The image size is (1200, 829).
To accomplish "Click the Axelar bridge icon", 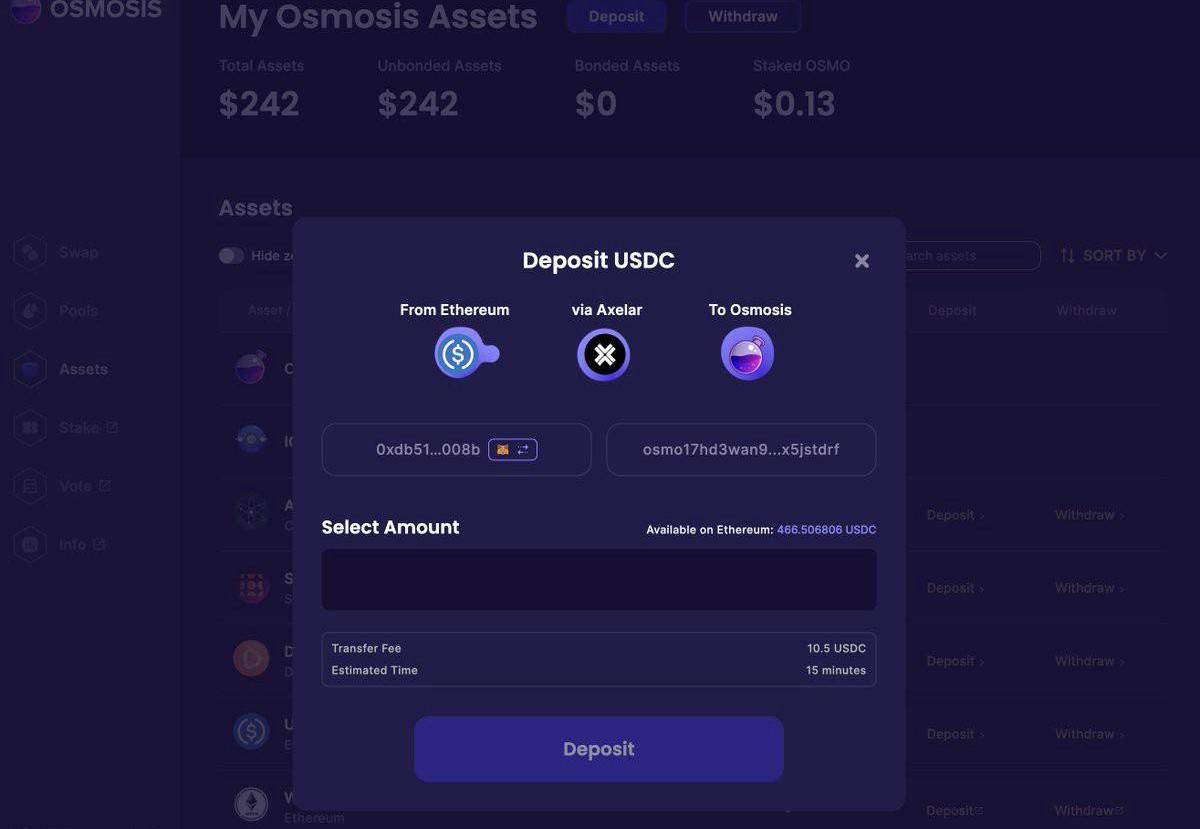I will 604,354.
